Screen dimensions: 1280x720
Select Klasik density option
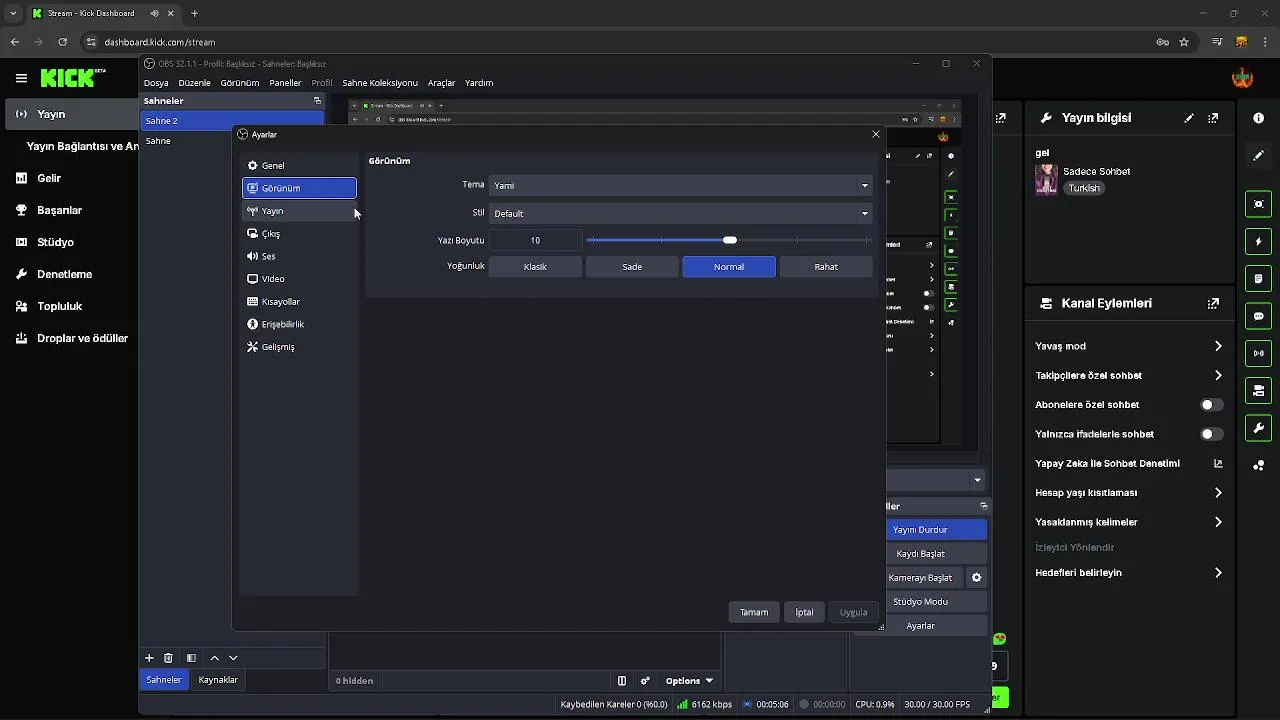535,267
